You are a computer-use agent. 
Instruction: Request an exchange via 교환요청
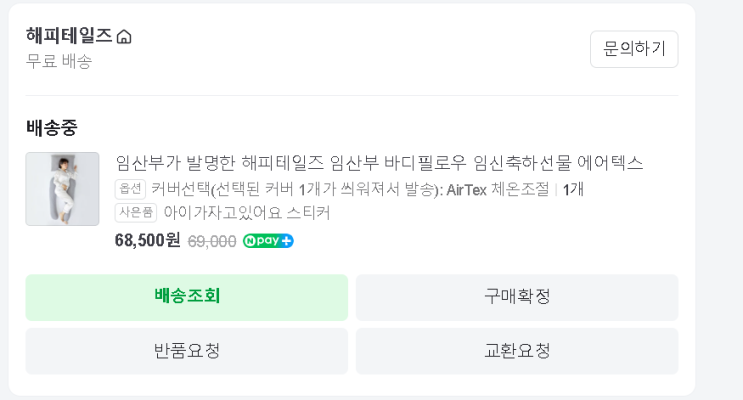[x=517, y=351]
